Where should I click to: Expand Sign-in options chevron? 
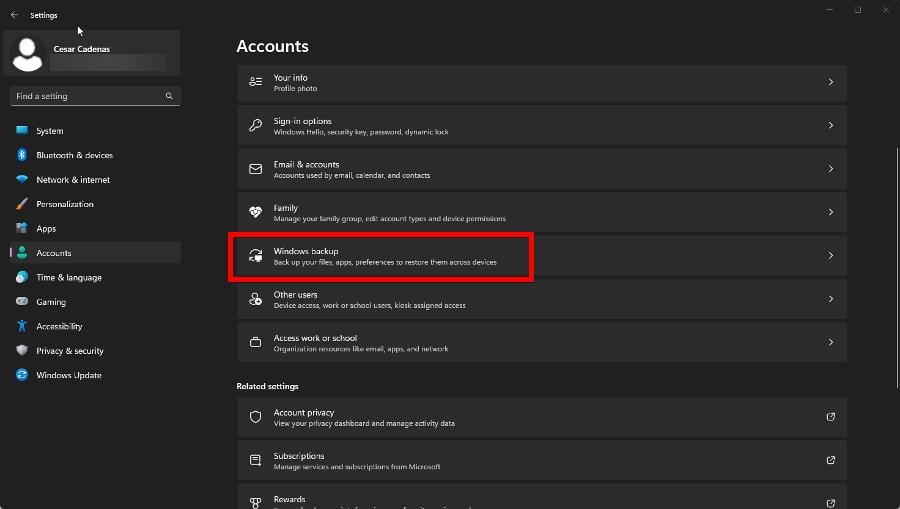click(x=830, y=126)
